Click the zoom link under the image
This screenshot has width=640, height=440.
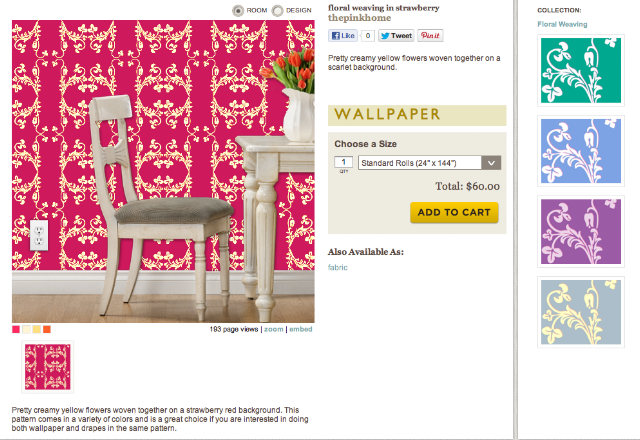click(x=273, y=329)
